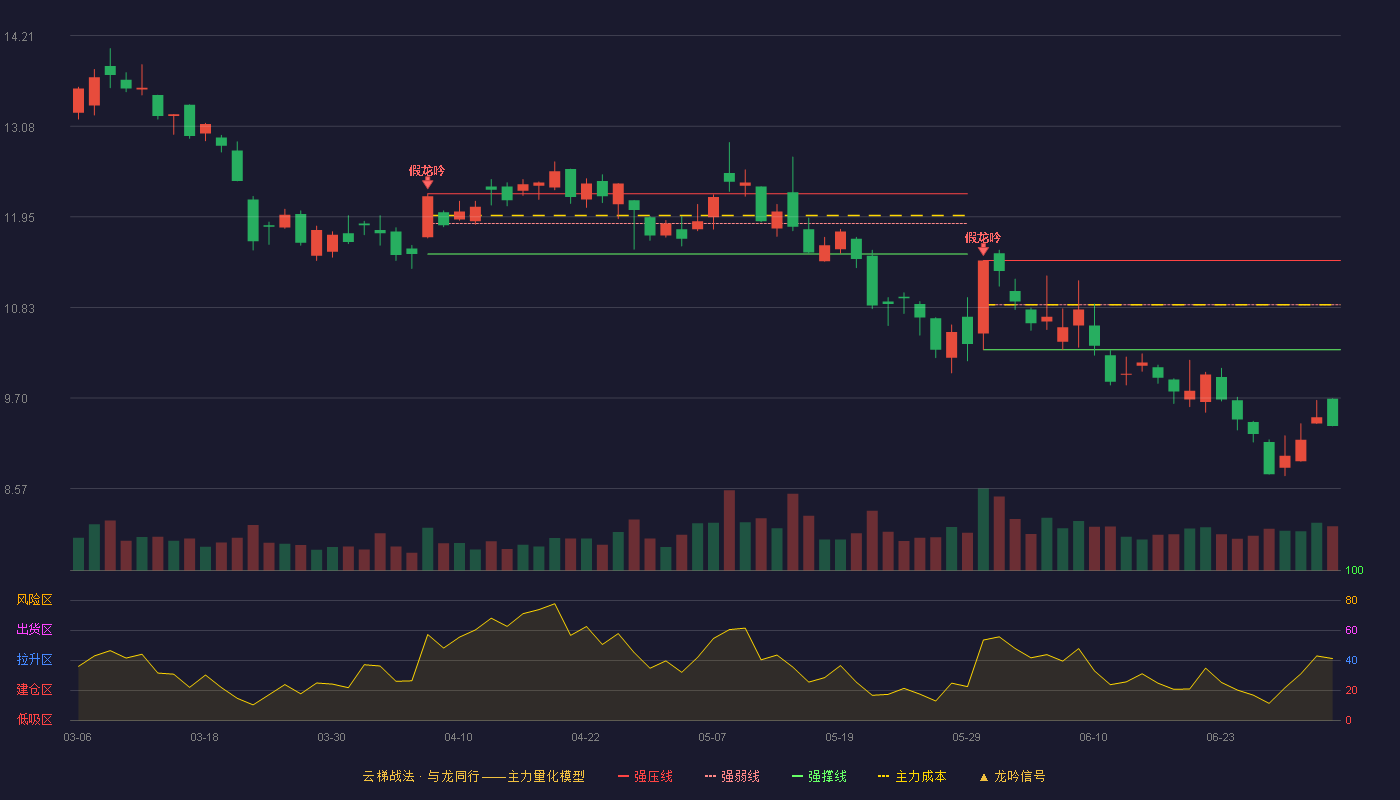The width and height of the screenshot is (1400, 800).
Task: Click the green 100 indicator scale label
Action: (1354, 571)
